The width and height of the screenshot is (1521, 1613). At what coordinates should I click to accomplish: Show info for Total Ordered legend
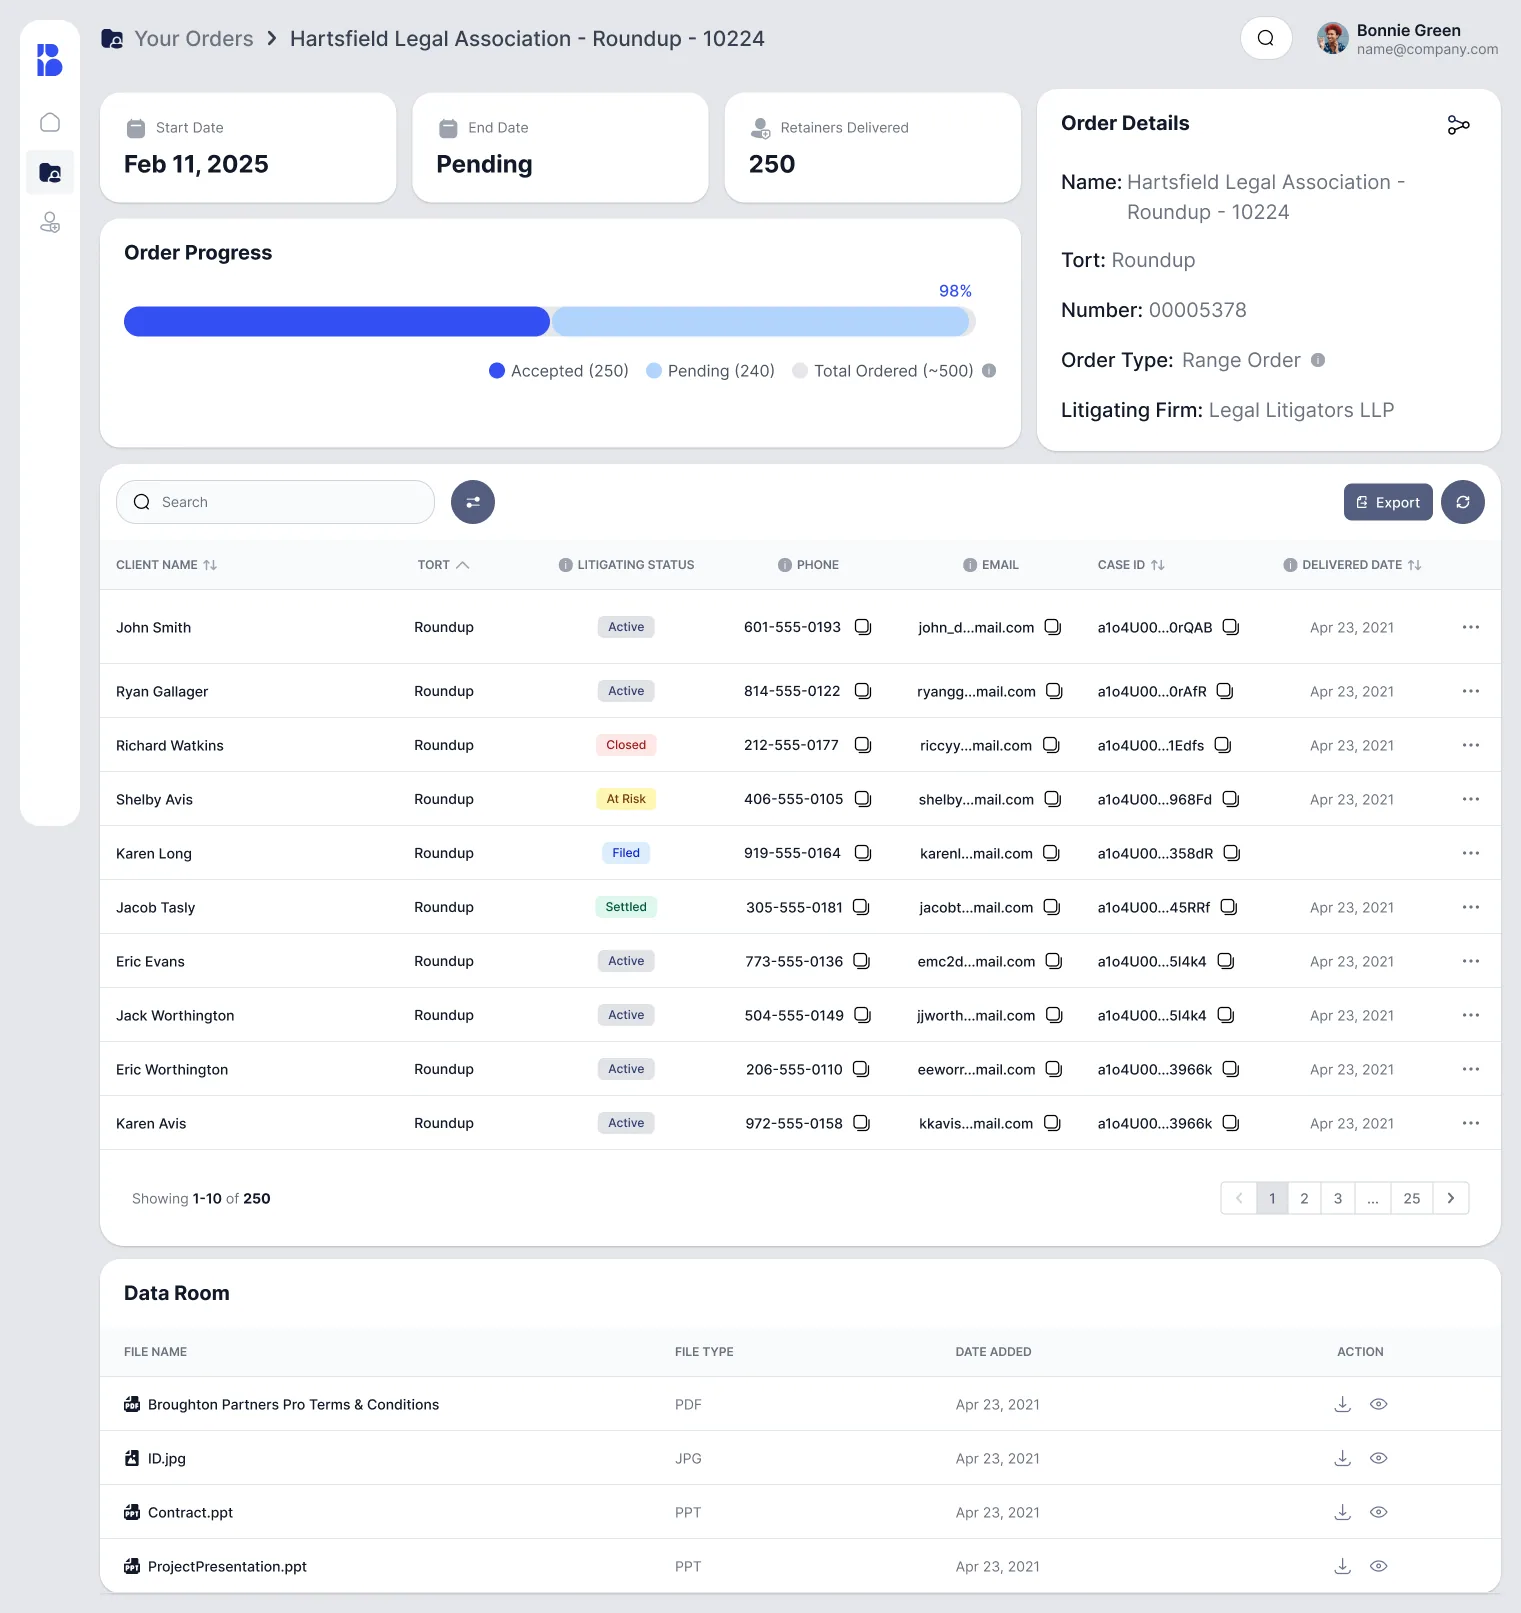tap(989, 370)
